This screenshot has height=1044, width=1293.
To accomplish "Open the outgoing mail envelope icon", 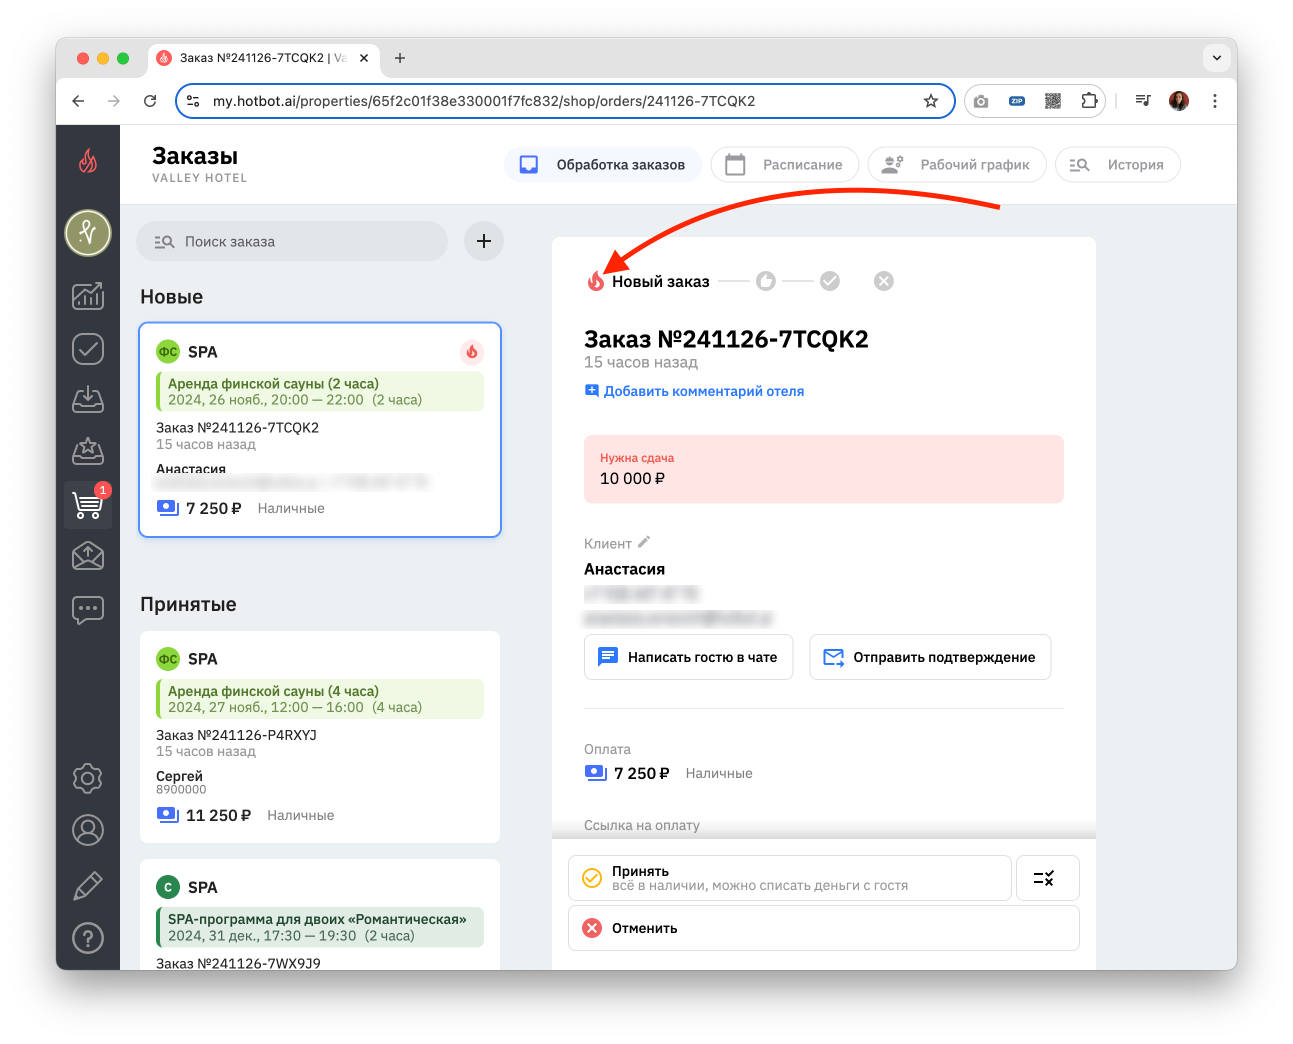I will tap(88, 556).
